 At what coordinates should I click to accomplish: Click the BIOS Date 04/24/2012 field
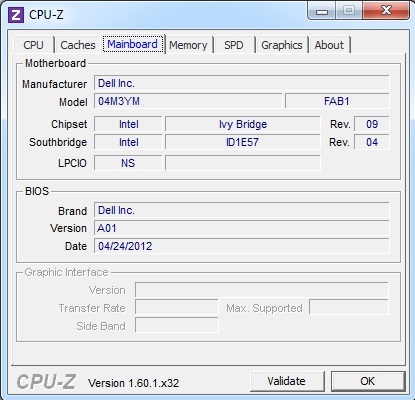coord(241,246)
